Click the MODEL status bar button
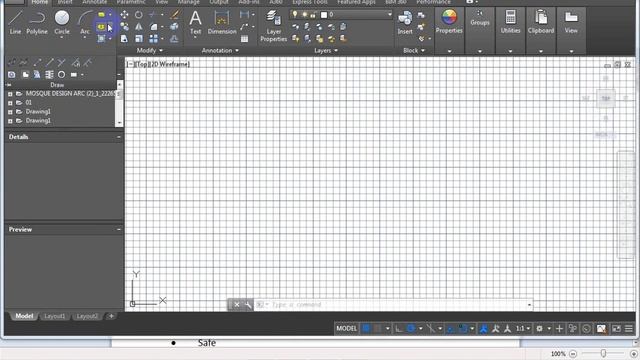The width and height of the screenshot is (640, 360). 346,329
